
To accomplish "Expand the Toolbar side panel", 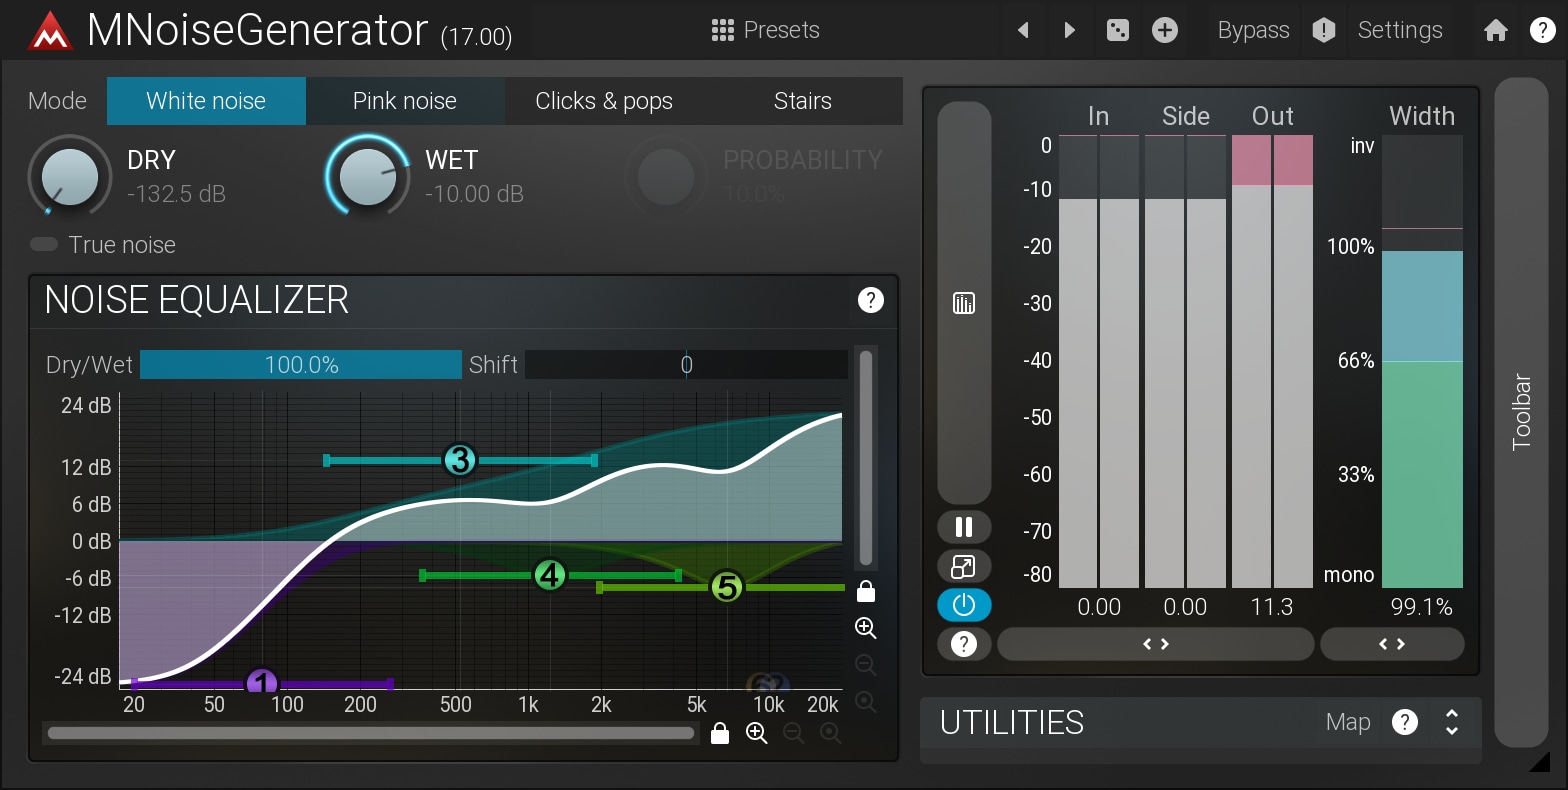I will pyautogui.click(x=1521, y=411).
